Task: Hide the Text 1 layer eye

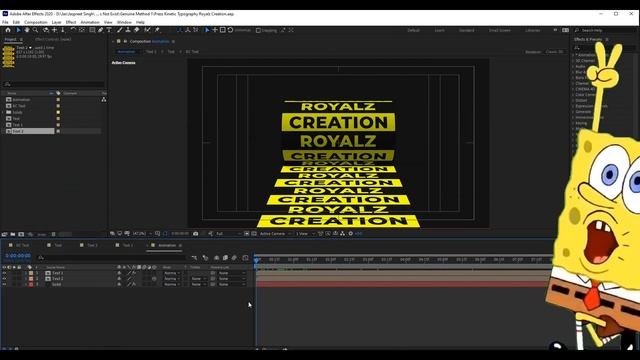Action: click(4, 273)
